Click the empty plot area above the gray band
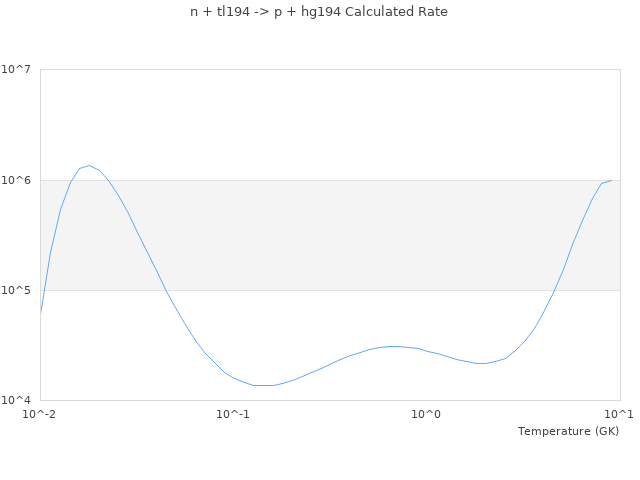 pos(330,125)
